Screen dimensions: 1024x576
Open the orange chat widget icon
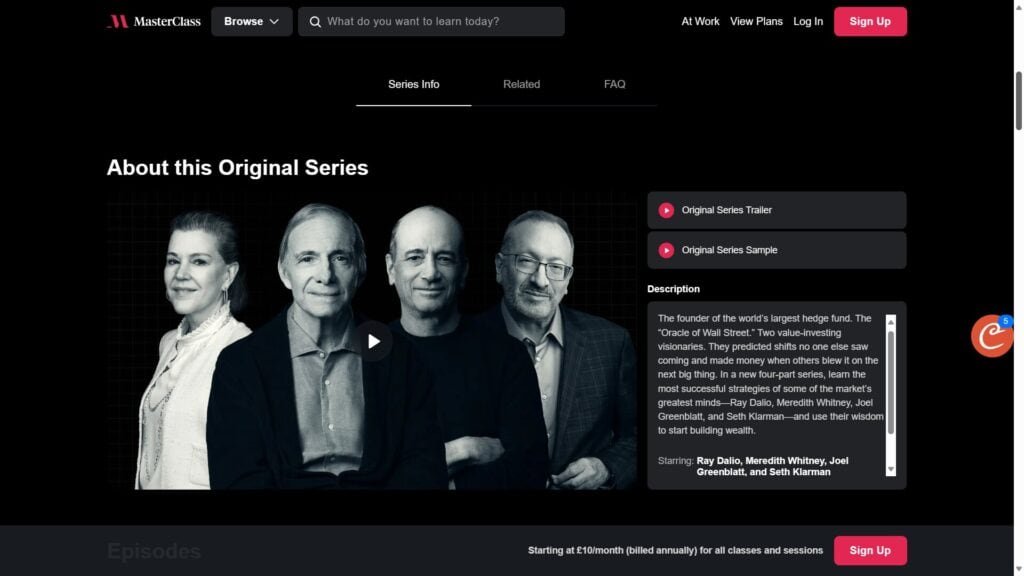[x=991, y=336]
